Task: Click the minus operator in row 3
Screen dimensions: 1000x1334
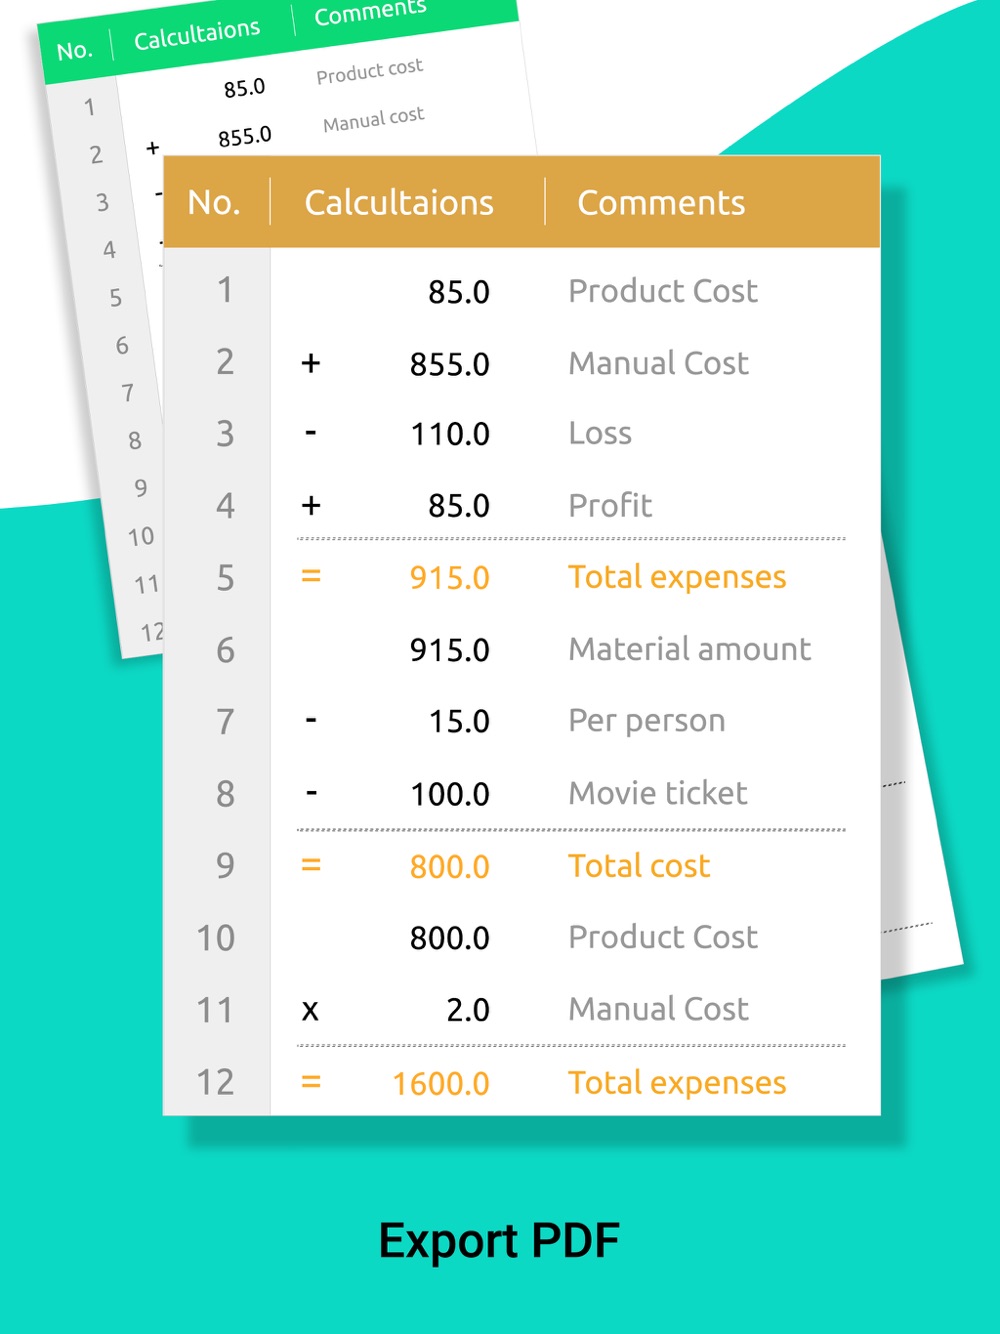Action: [x=311, y=434]
